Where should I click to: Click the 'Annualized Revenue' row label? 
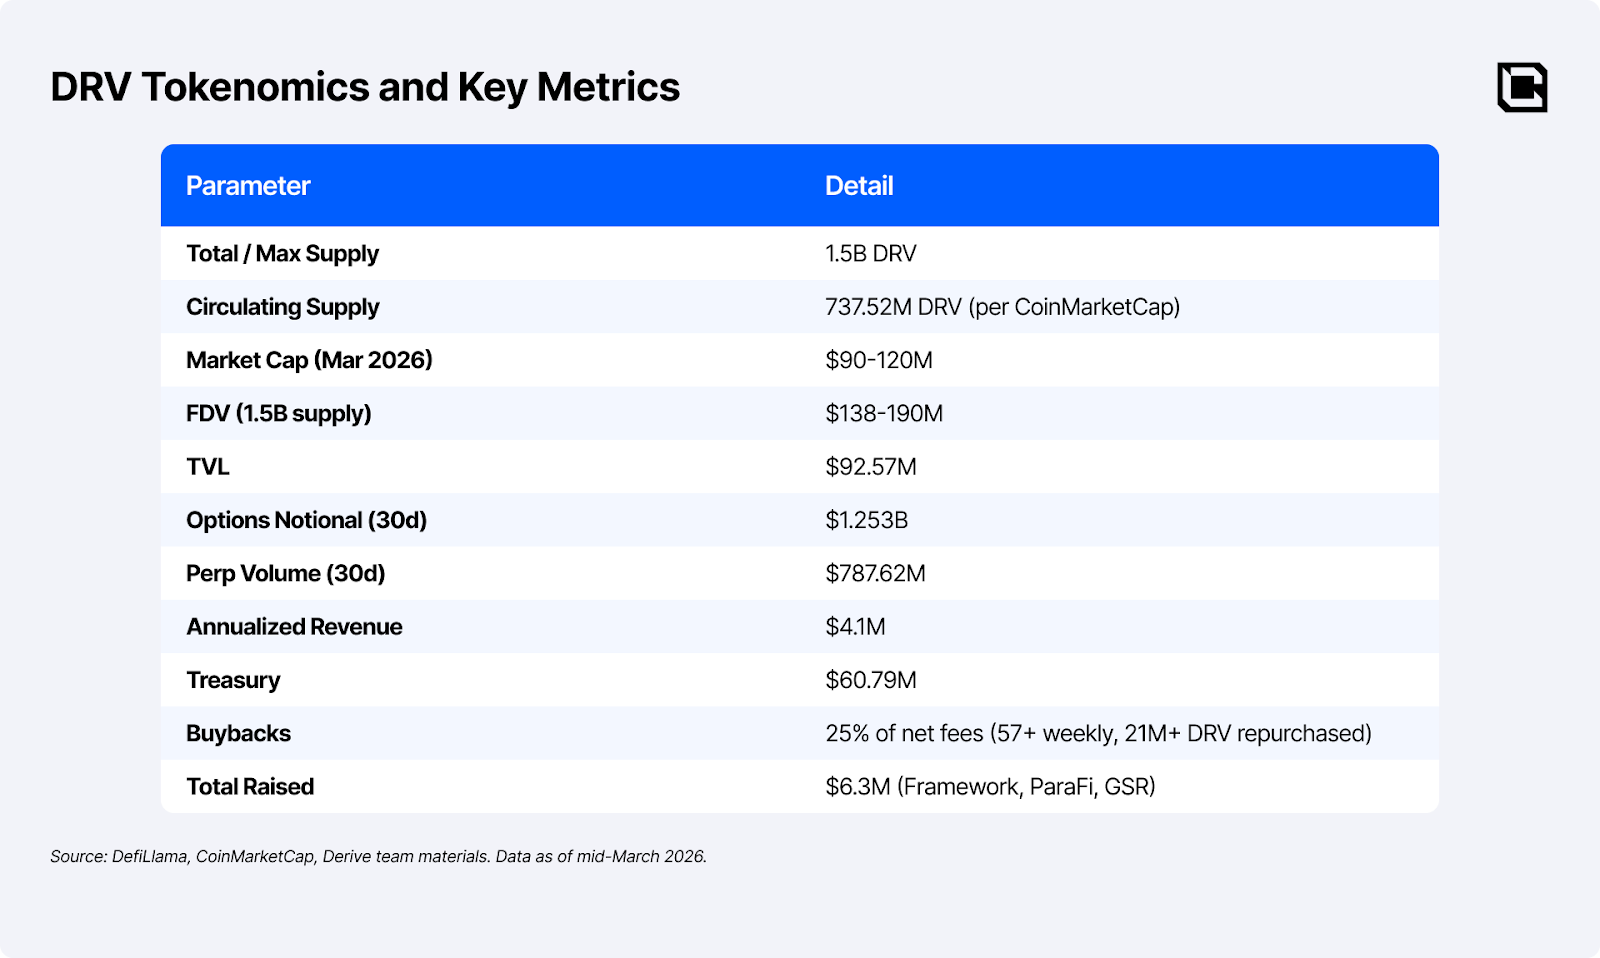click(x=294, y=627)
